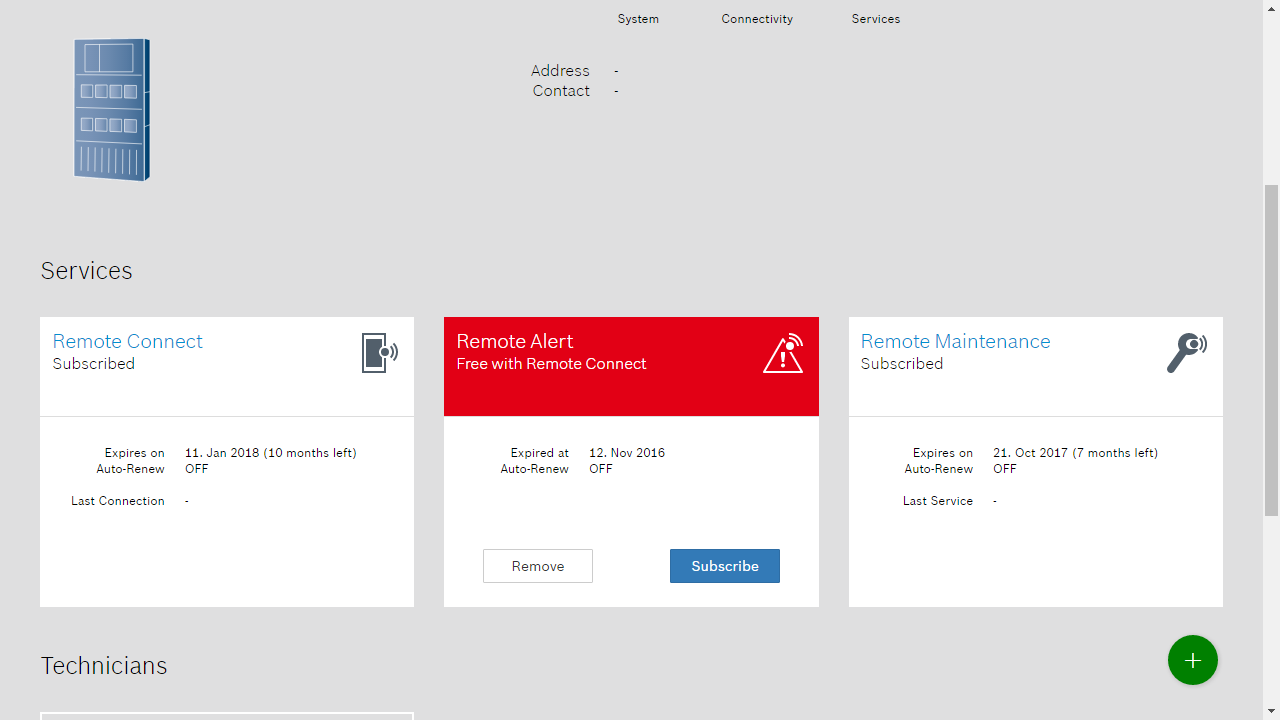
Task: Click the Remote Alert warning triangle icon
Action: [783, 353]
